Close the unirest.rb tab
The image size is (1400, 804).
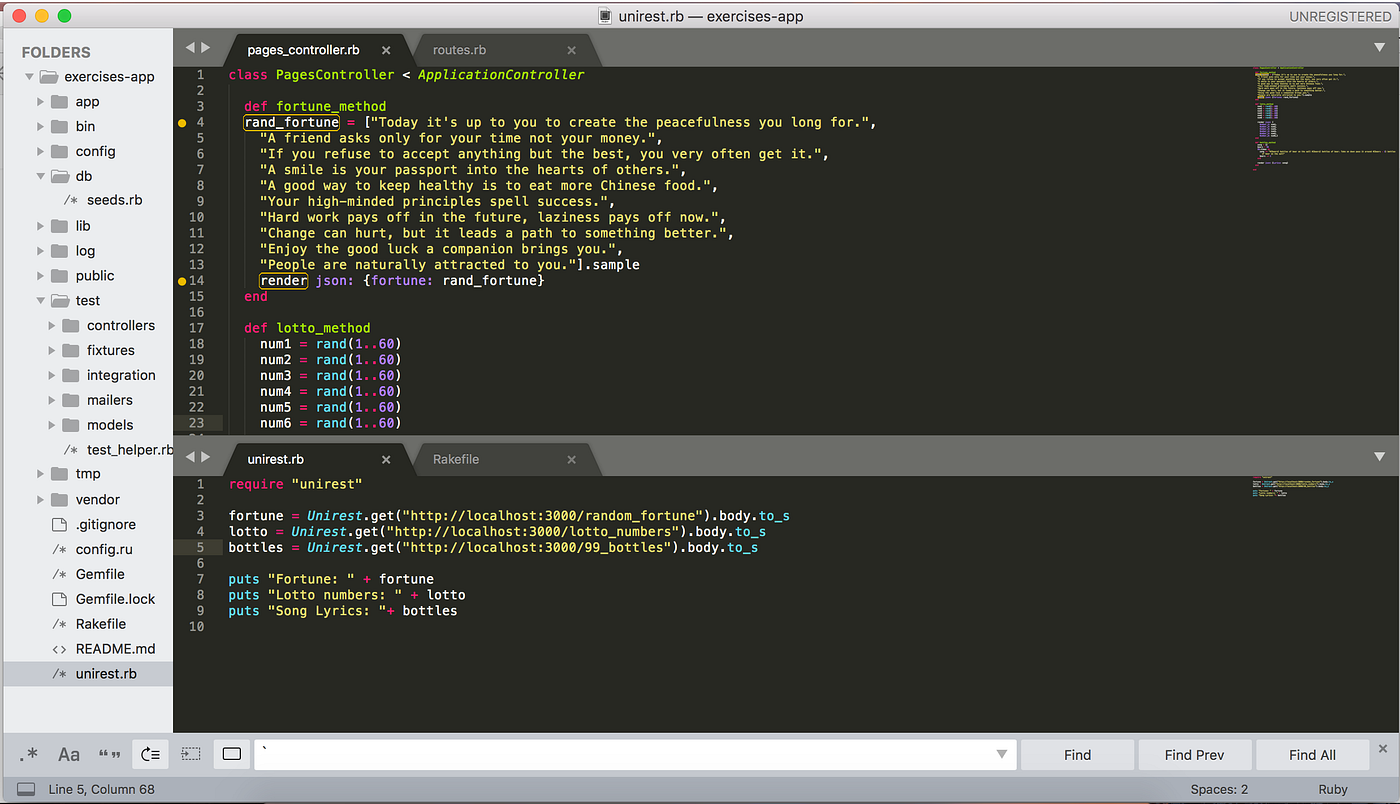tap(386, 460)
